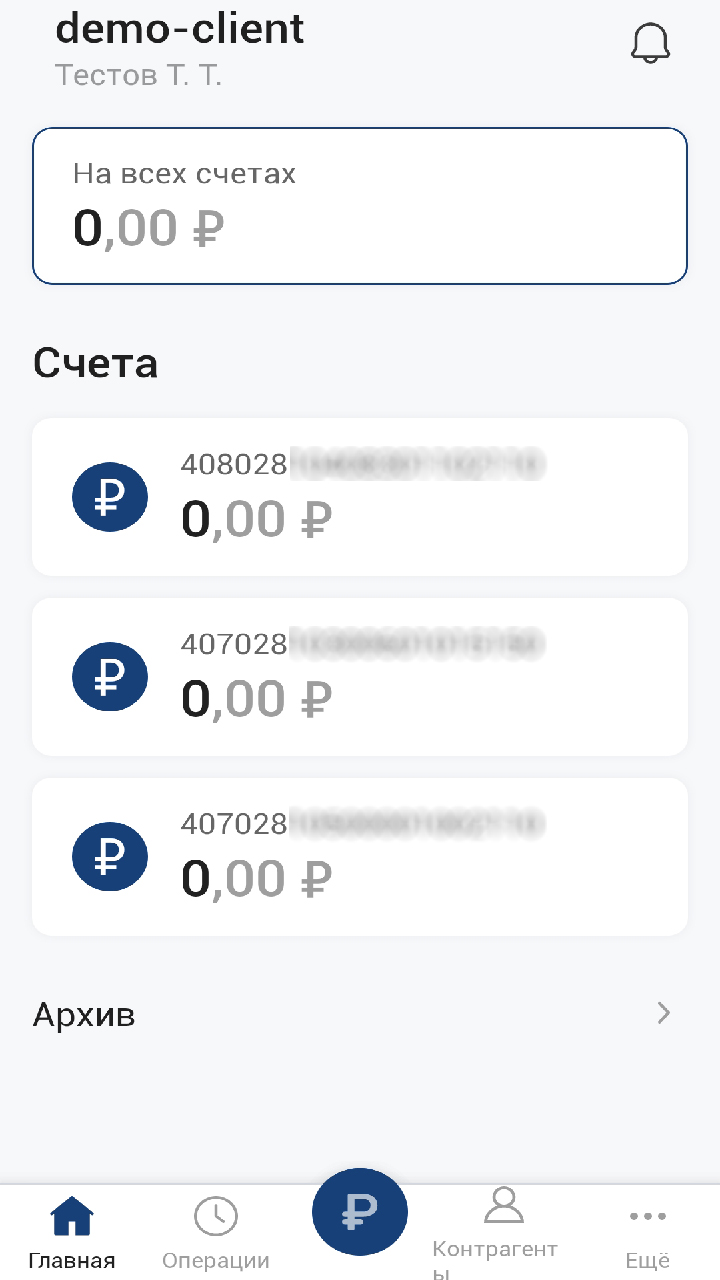Image resolution: width=720 pixels, height=1280 pixels.
Task: Tap the clock Операции icon
Action: tap(216, 1217)
